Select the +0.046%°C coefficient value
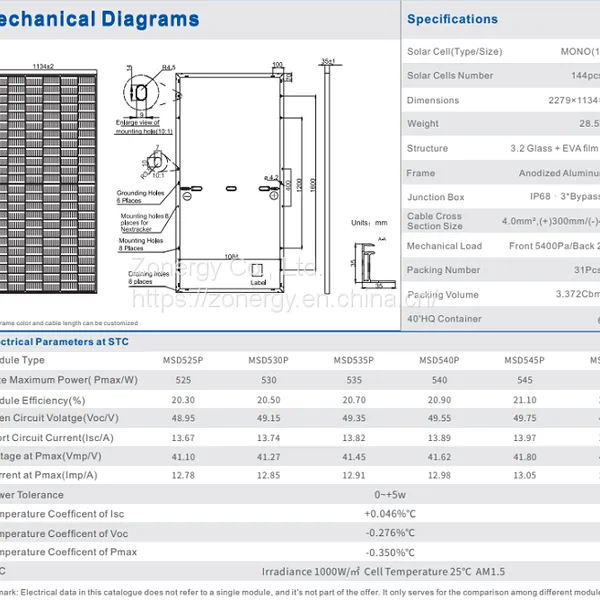The width and height of the screenshot is (600, 600). tap(390, 514)
